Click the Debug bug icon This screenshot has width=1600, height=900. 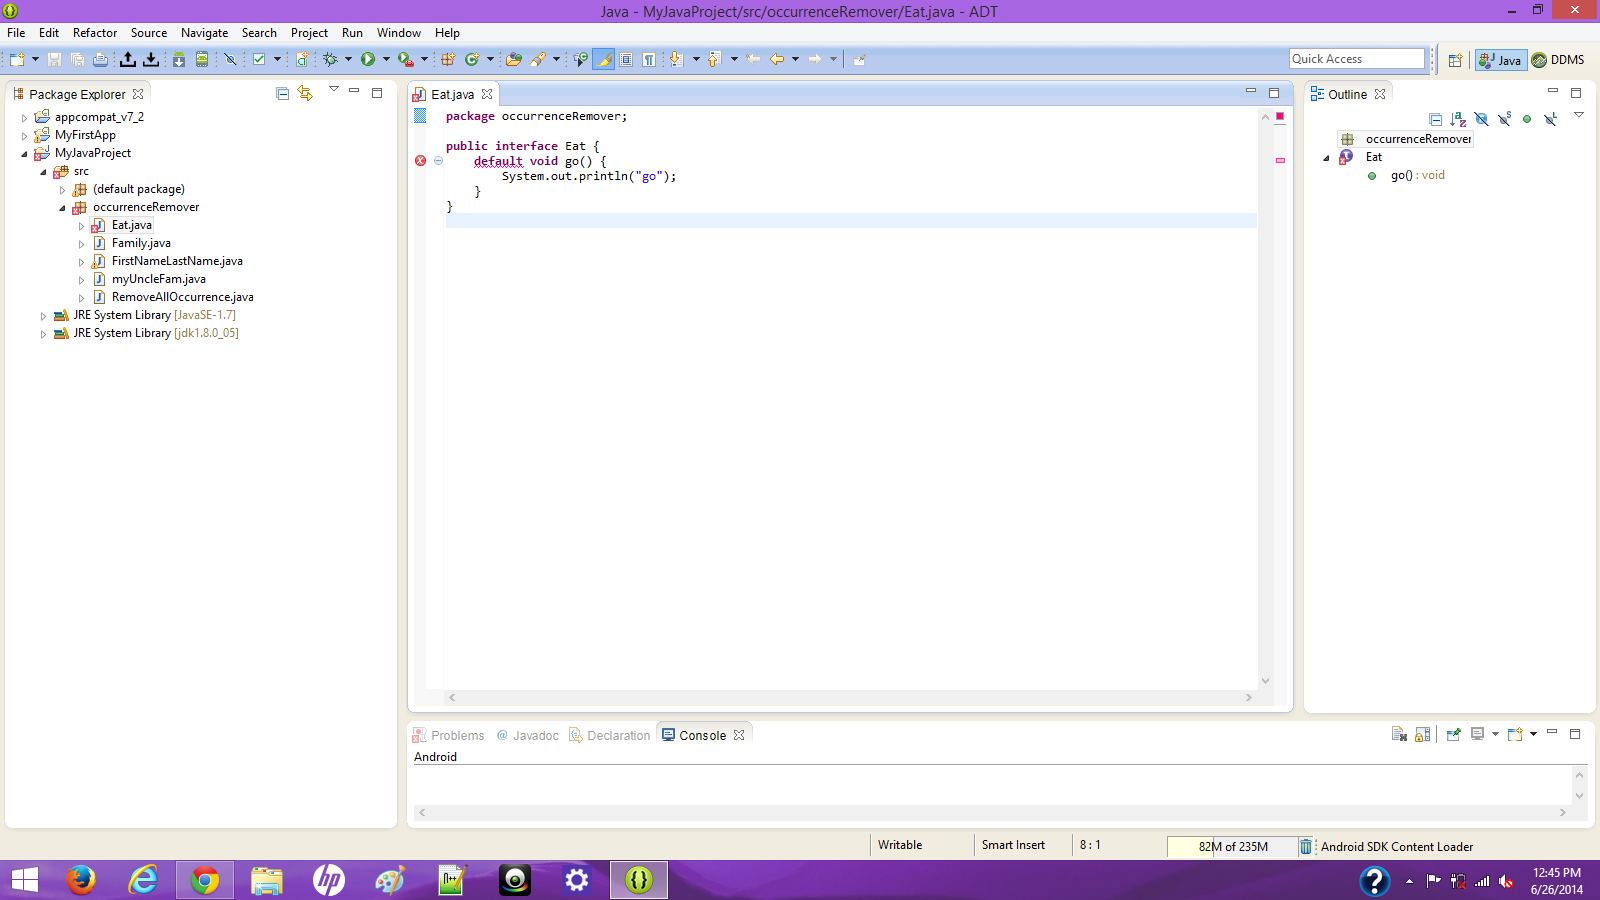330,59
